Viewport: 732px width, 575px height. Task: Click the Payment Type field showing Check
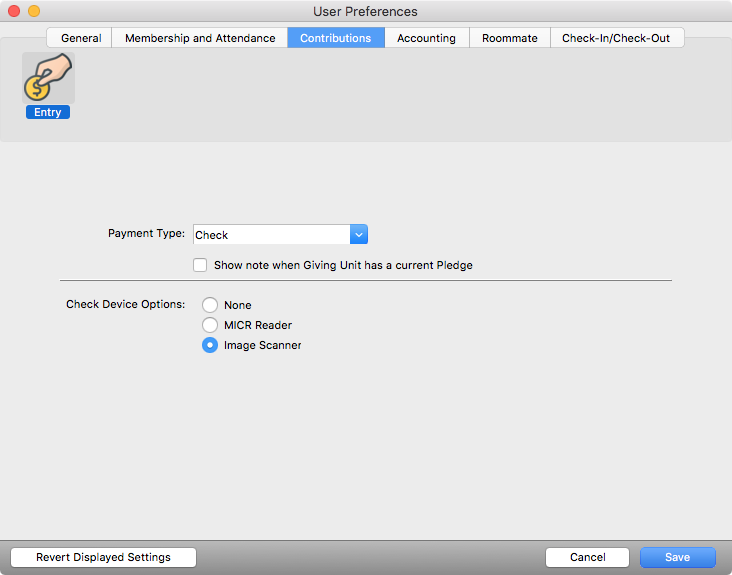(x=271, y=235)
